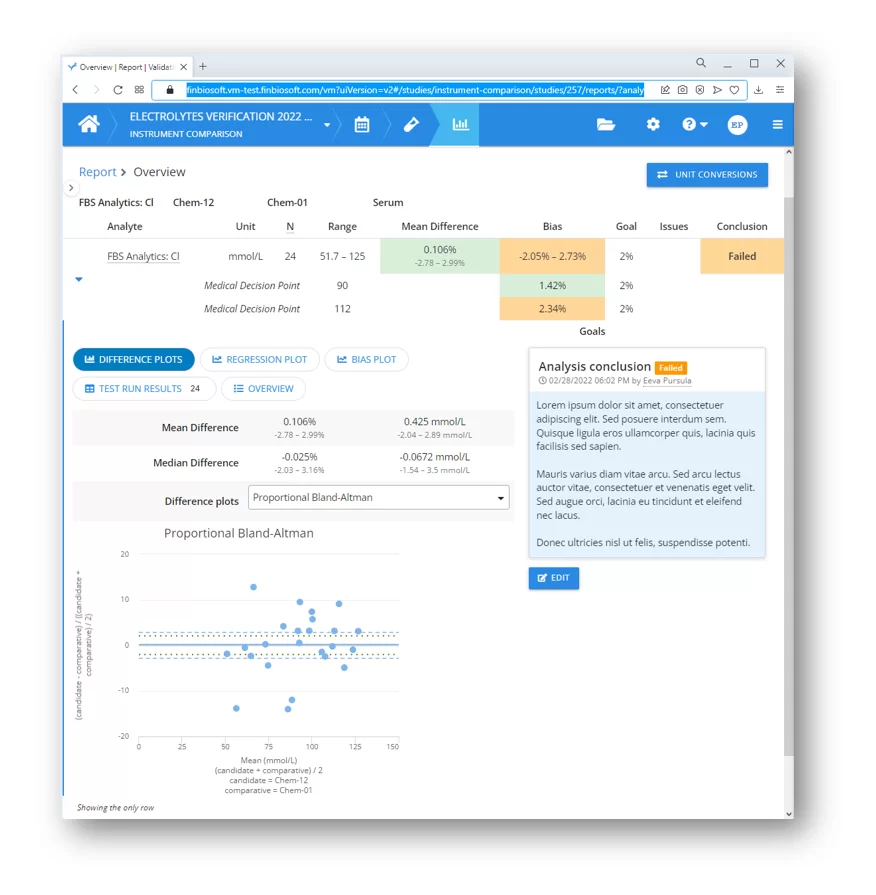The image size is (876, 895).
Task: Go to the home page icon
Action: 89,124
